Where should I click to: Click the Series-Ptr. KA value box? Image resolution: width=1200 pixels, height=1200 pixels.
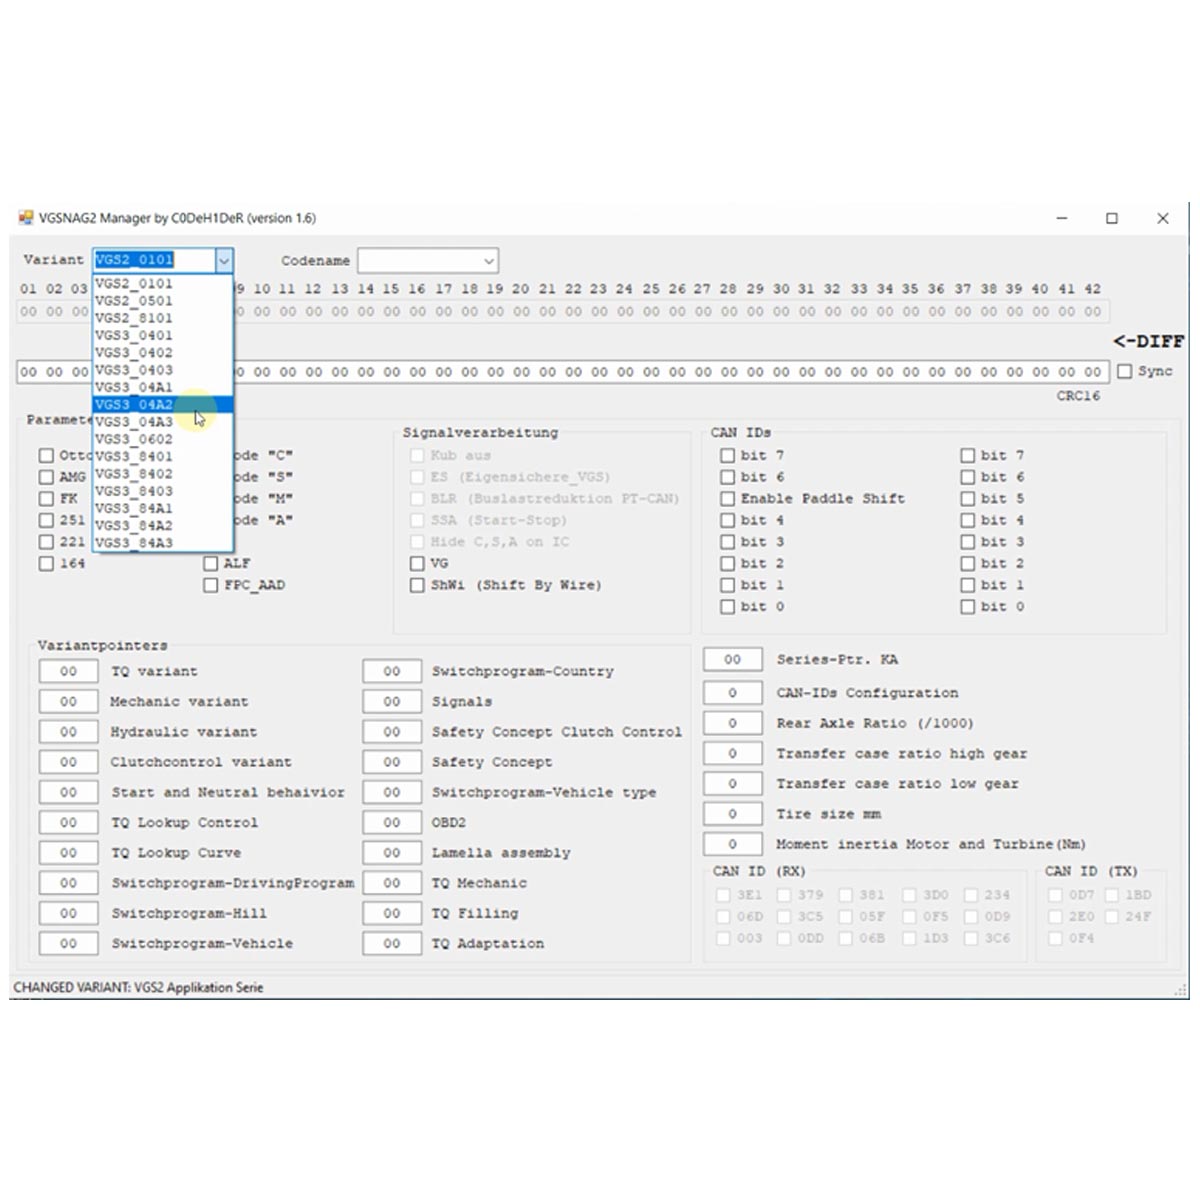733,659
